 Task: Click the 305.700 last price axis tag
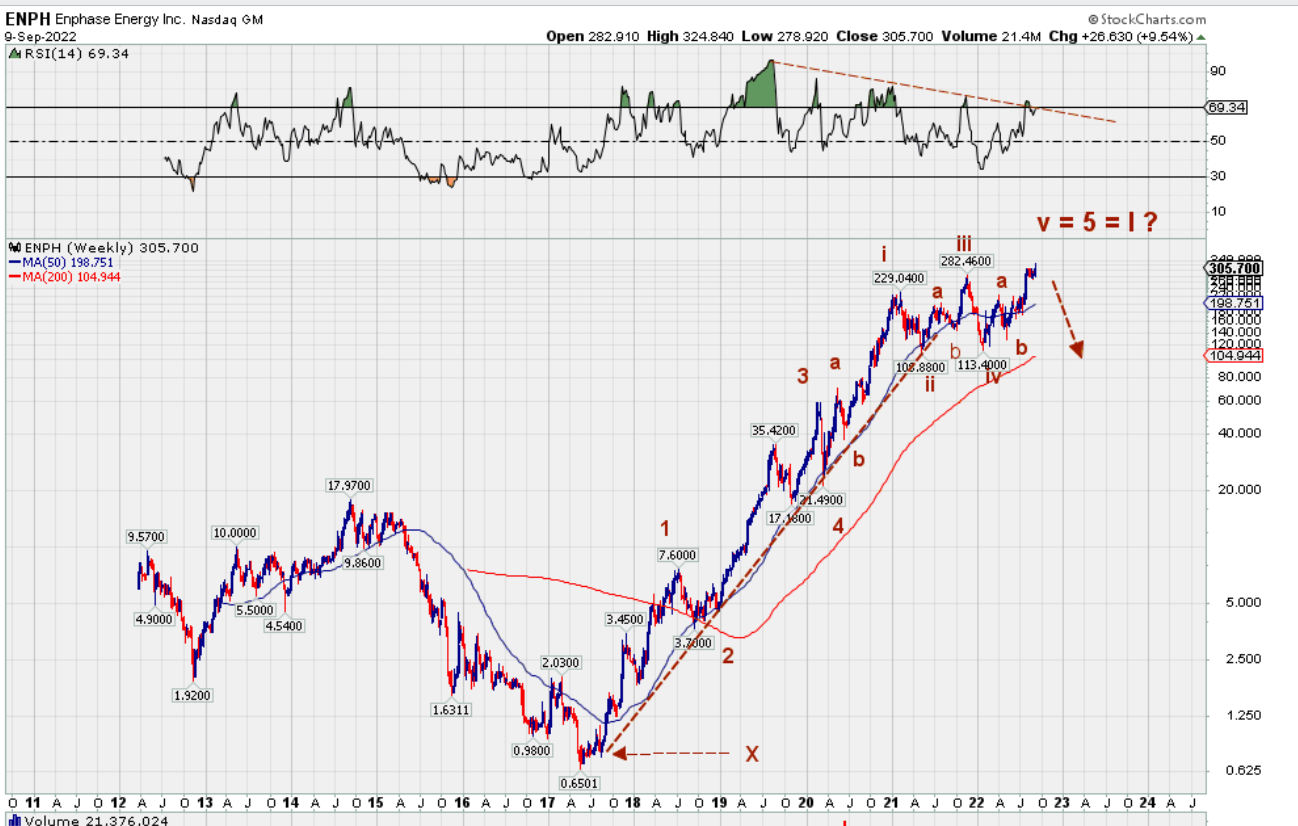(1234, 268)
